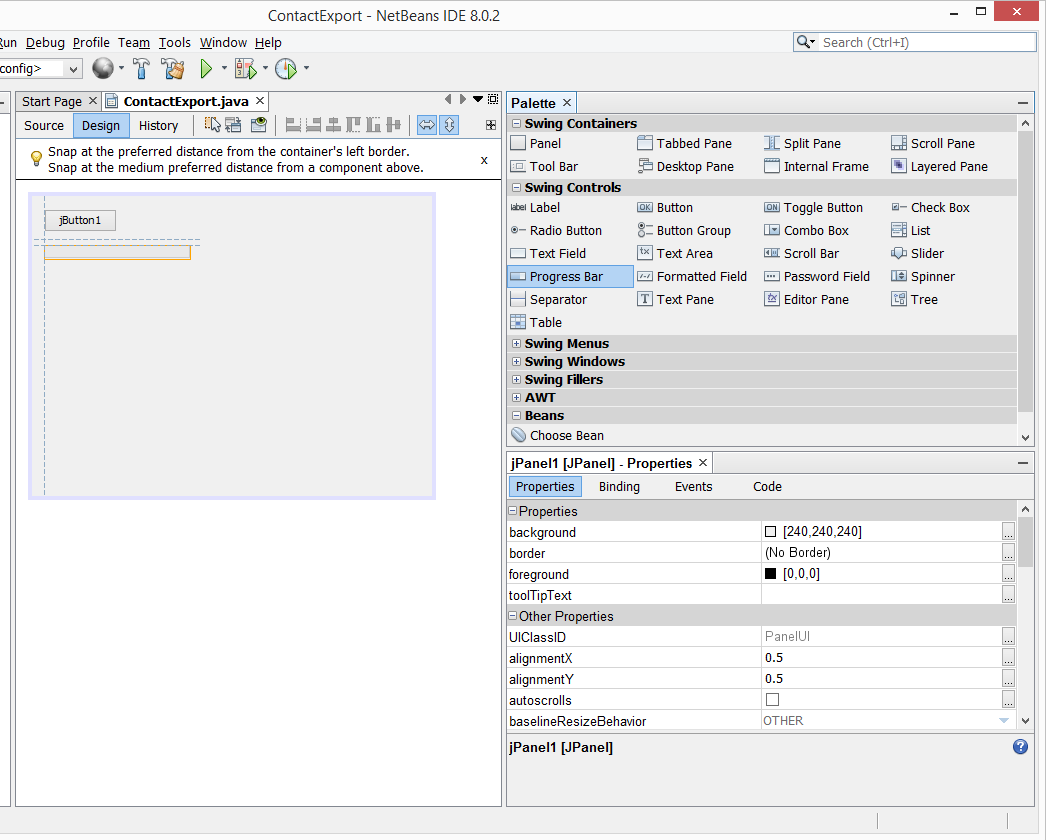Click jButton1 in the design canvas
Viewport: 1046px width, 840px height.
80,220
